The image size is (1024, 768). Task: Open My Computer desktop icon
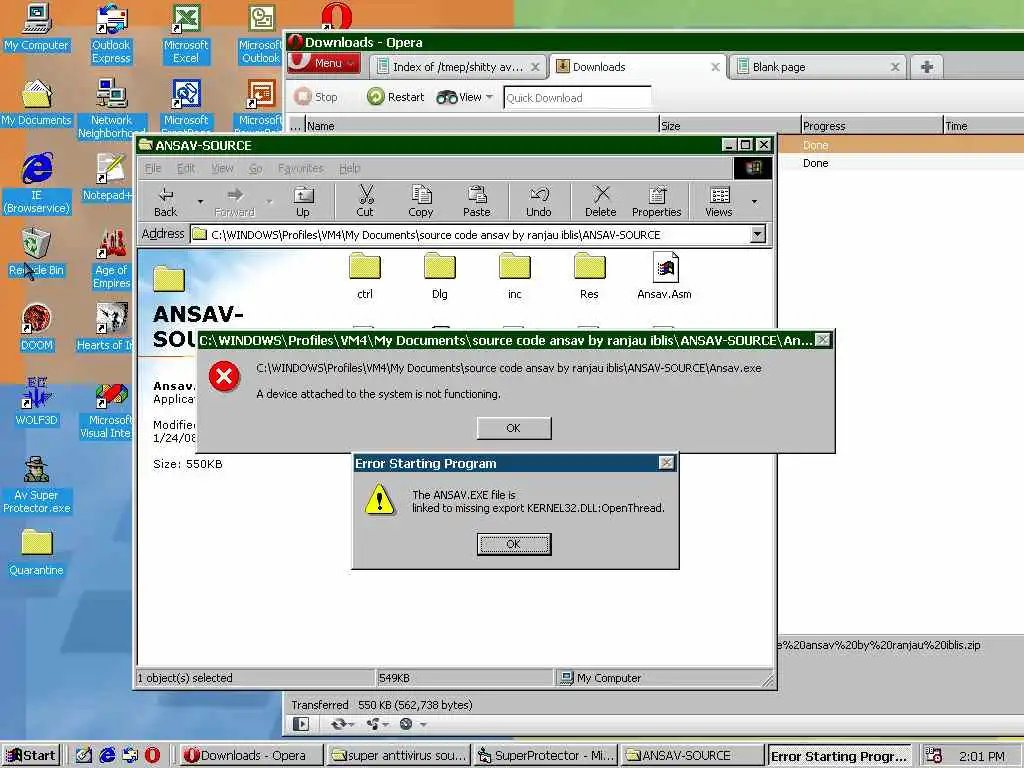[x=37, y=27]
